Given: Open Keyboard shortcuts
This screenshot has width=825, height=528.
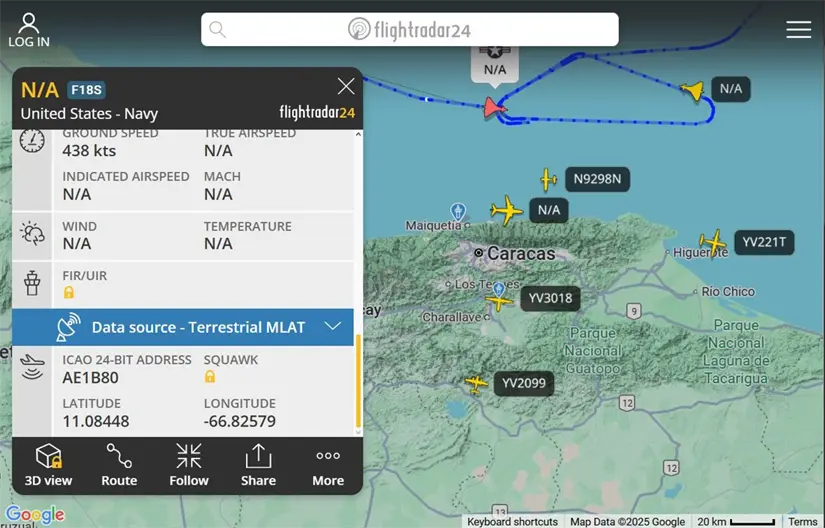Looking at the screenshot, I should coord(512,522).
